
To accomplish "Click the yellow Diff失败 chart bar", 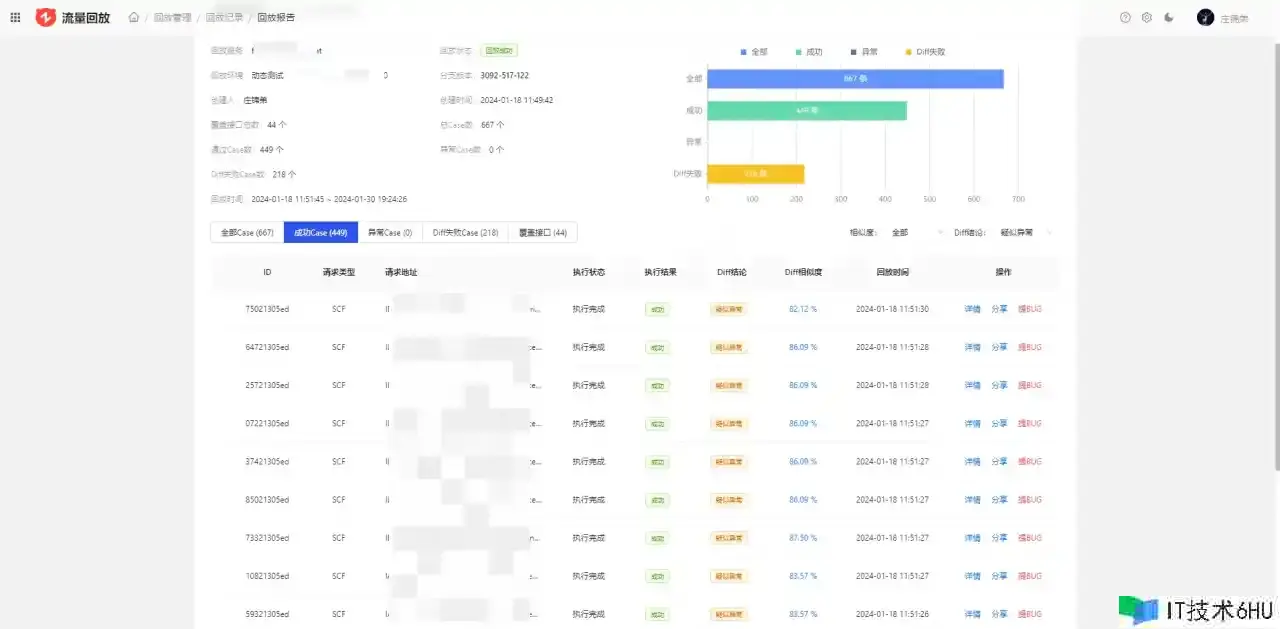I will 755,174.
